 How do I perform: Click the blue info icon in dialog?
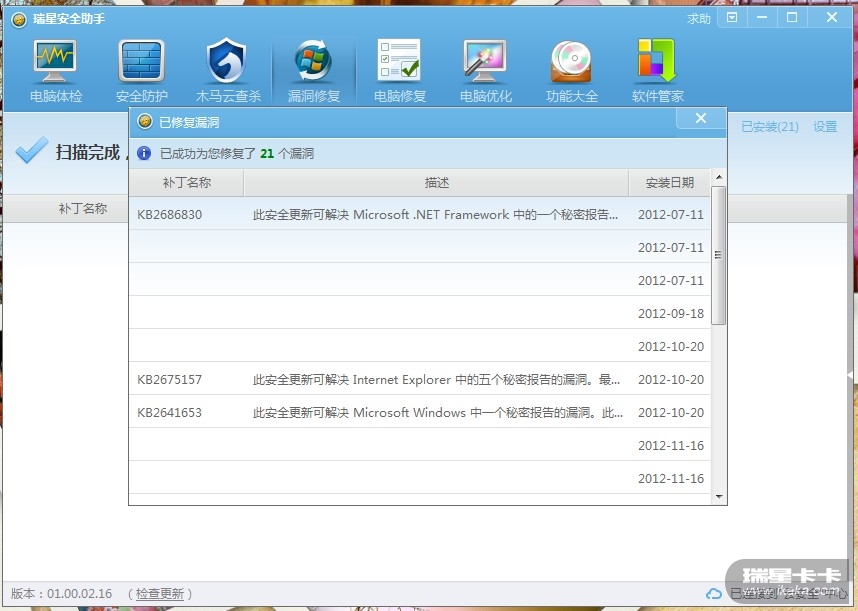point(144,153)
